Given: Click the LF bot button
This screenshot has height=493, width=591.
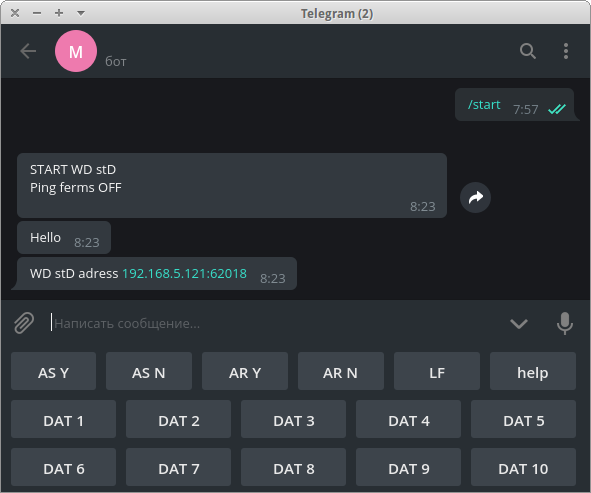Looking at the screenshot, I should coord(437,371).
